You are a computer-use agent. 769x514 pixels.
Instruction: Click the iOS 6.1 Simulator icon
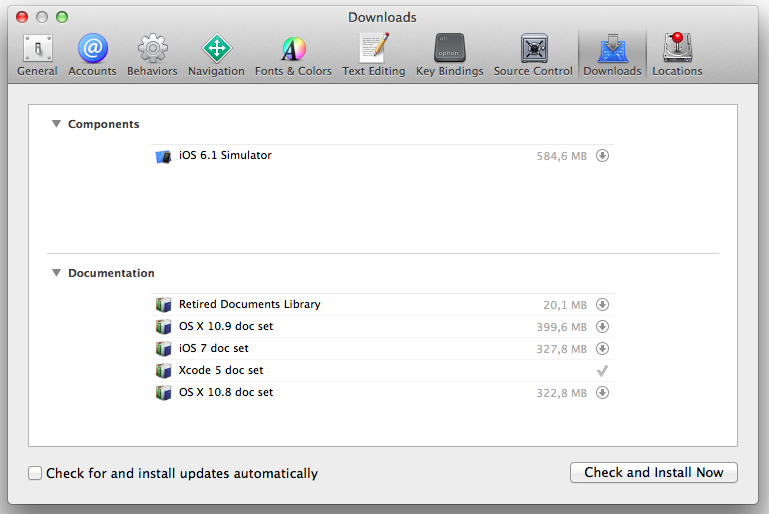[163, 156]
